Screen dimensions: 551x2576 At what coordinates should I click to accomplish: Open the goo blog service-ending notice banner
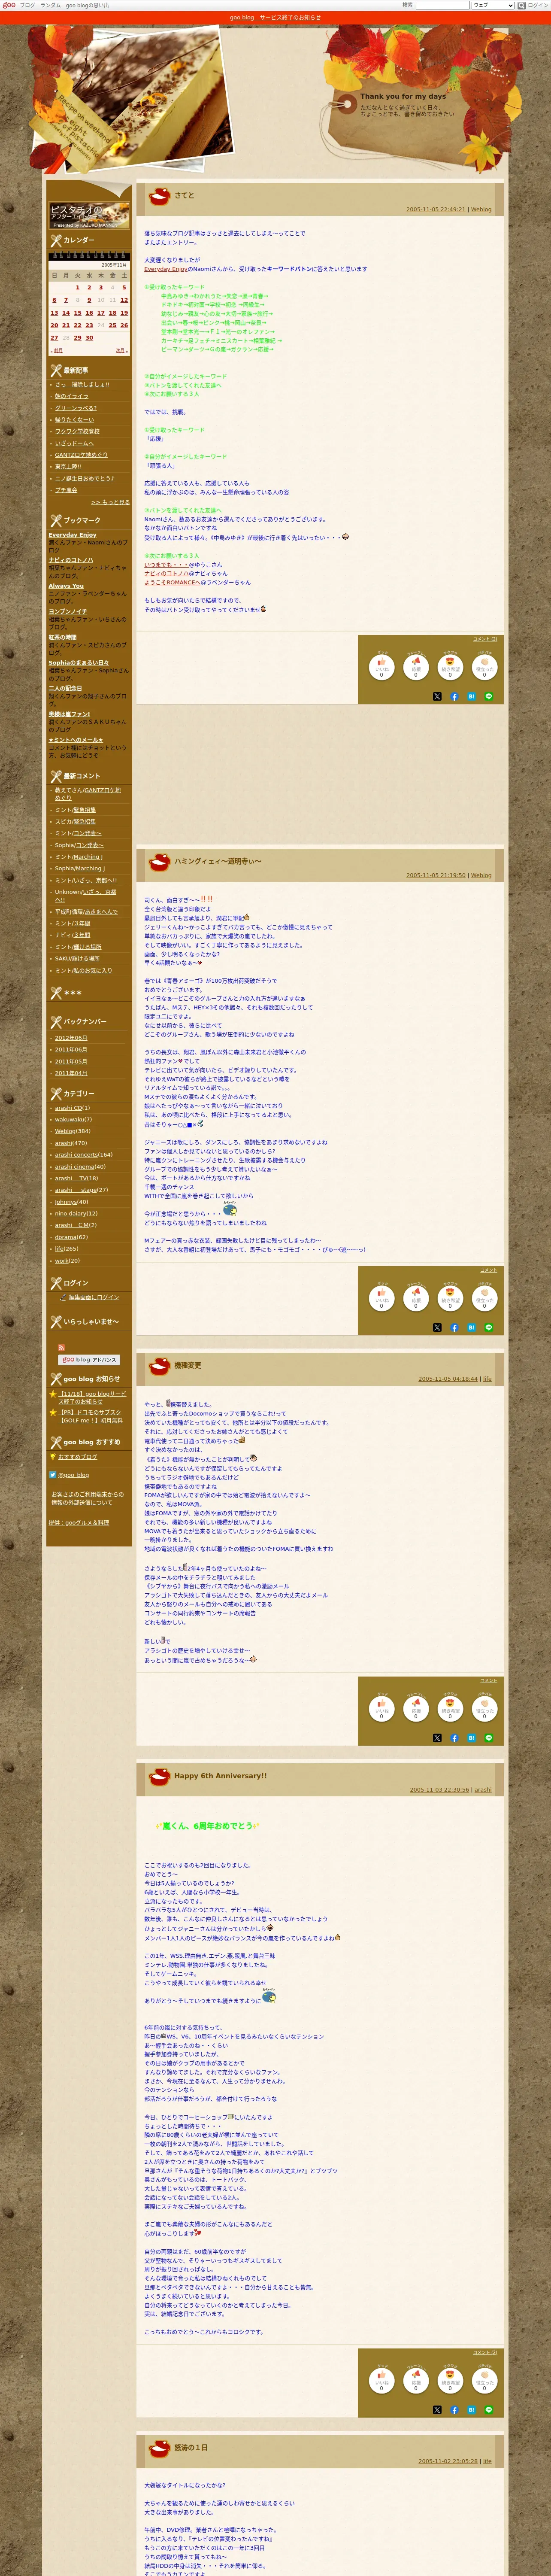point(275,17)
